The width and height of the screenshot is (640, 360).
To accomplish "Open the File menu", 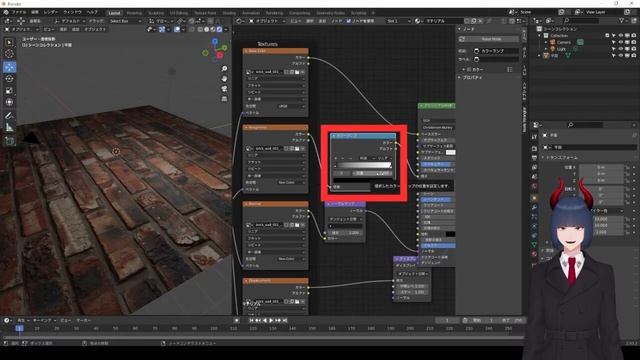I will point(19,12).
